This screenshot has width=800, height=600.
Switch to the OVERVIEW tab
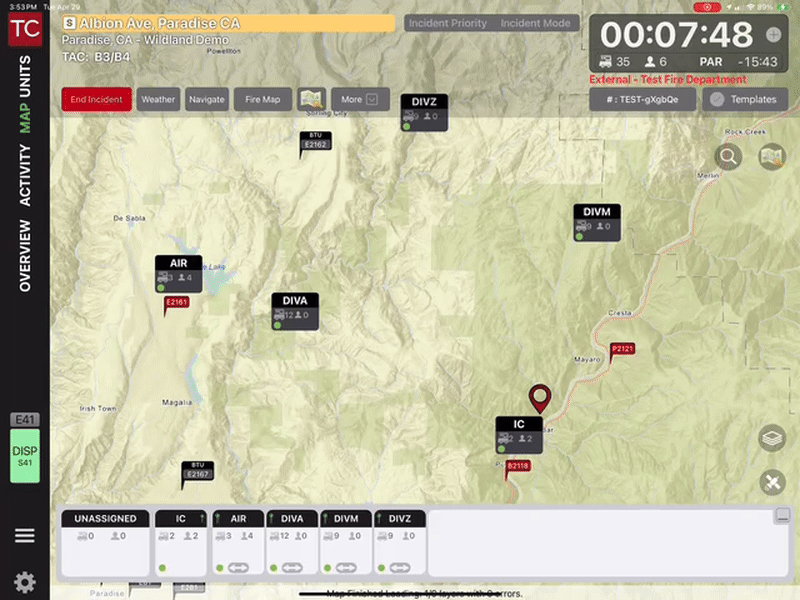click(25, 256)
